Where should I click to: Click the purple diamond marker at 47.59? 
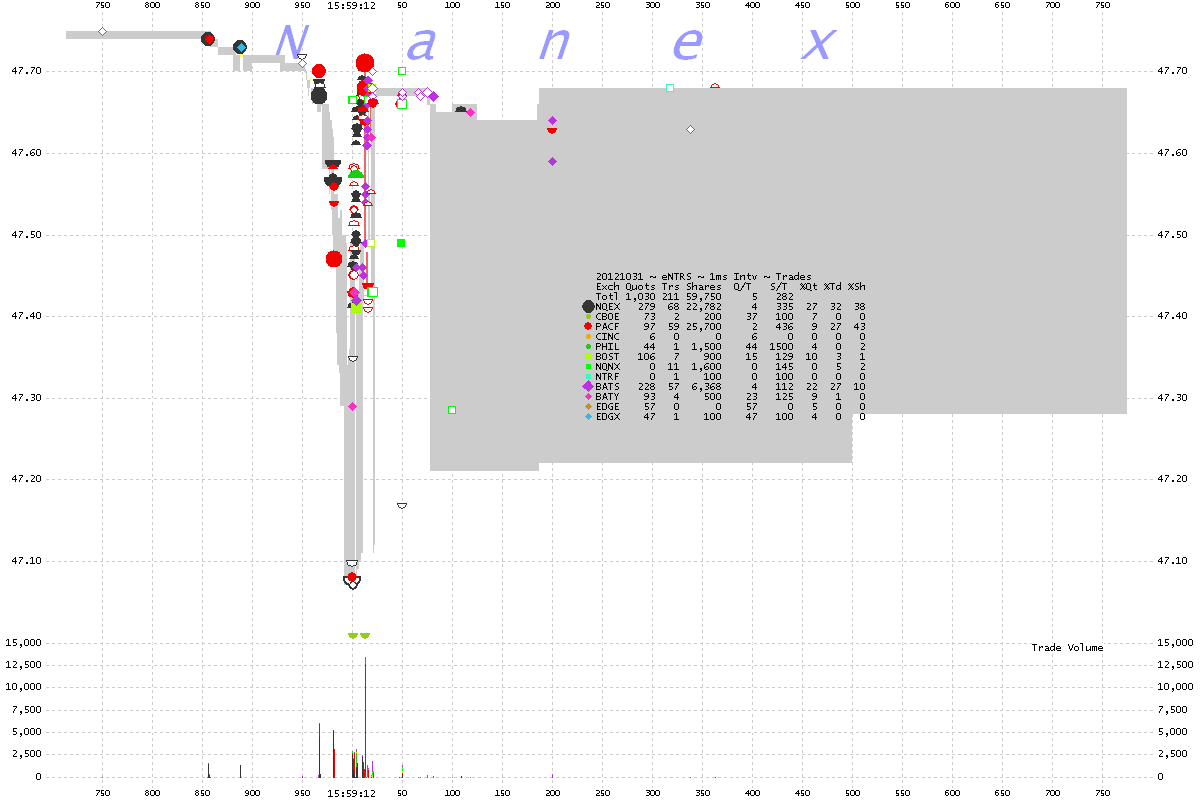point(552,161)
